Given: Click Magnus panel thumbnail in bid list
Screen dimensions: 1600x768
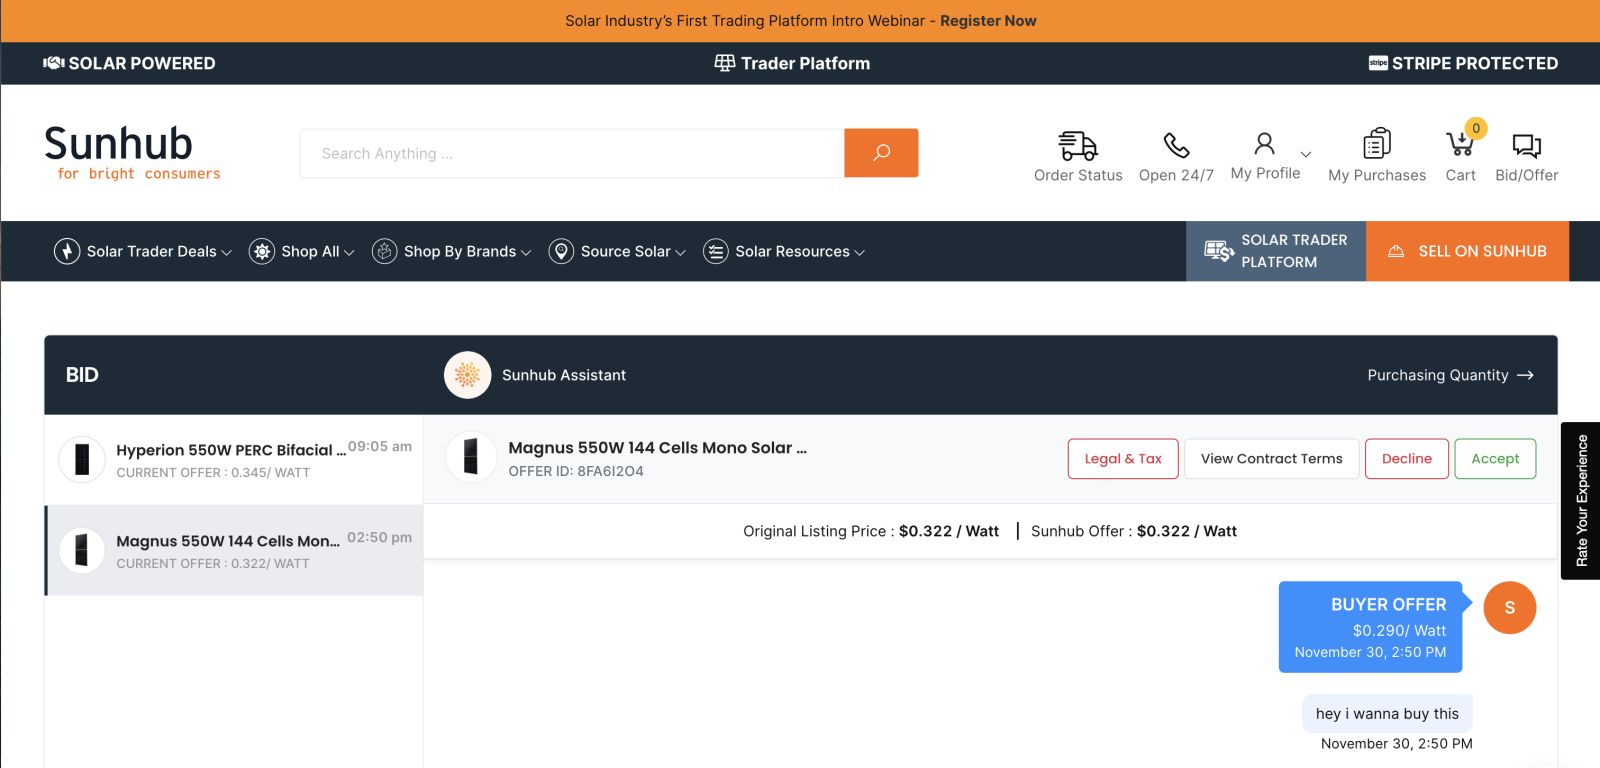Looking at the screenshot, I should coord(82,550).
